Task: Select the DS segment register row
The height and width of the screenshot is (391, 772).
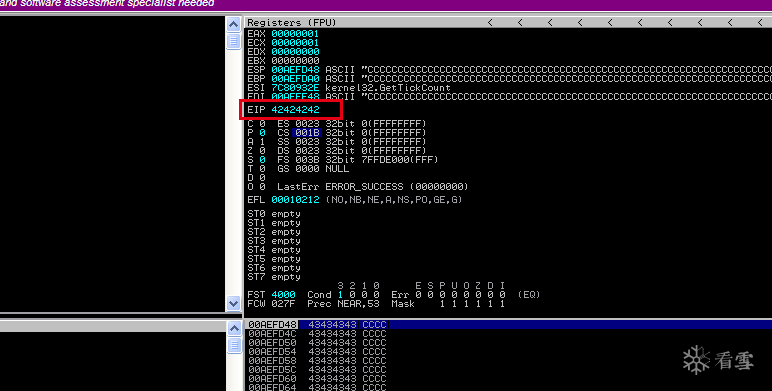Action: [352, 151]
